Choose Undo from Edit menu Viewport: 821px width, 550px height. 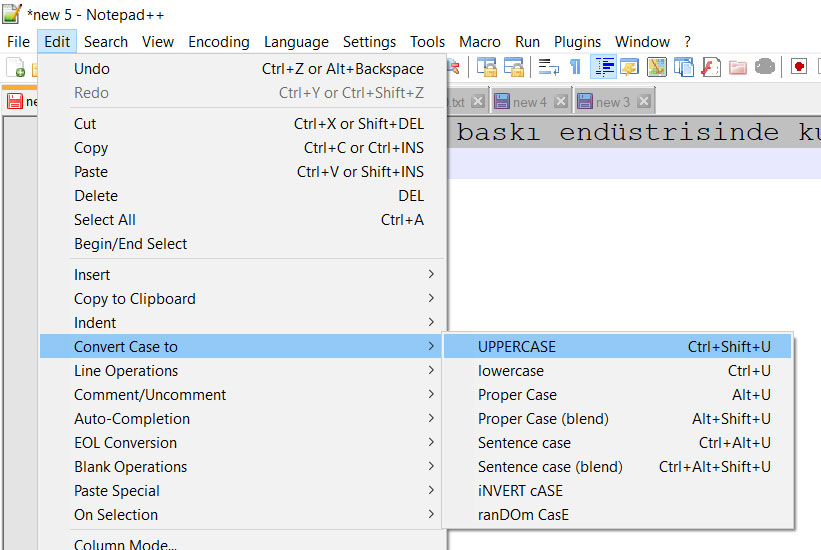click(243, 69)
